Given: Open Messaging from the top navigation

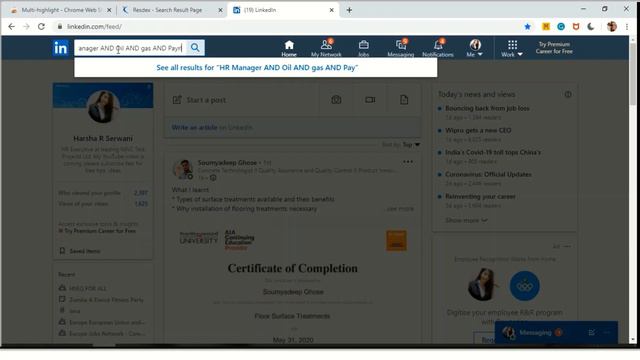Looking at the screenshot, I should click(400, 48).
